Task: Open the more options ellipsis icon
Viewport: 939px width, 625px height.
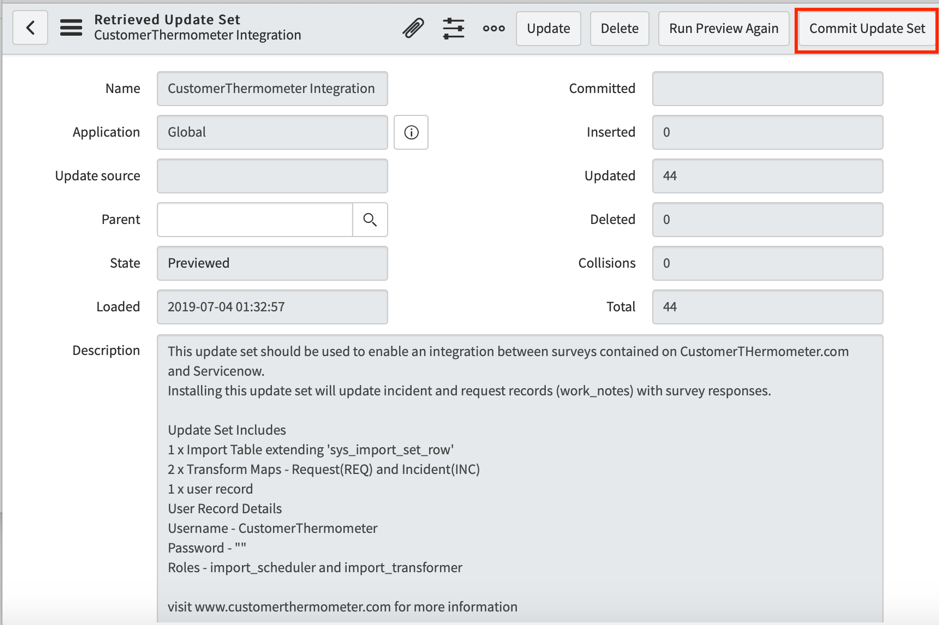Action: click(493, 28)
